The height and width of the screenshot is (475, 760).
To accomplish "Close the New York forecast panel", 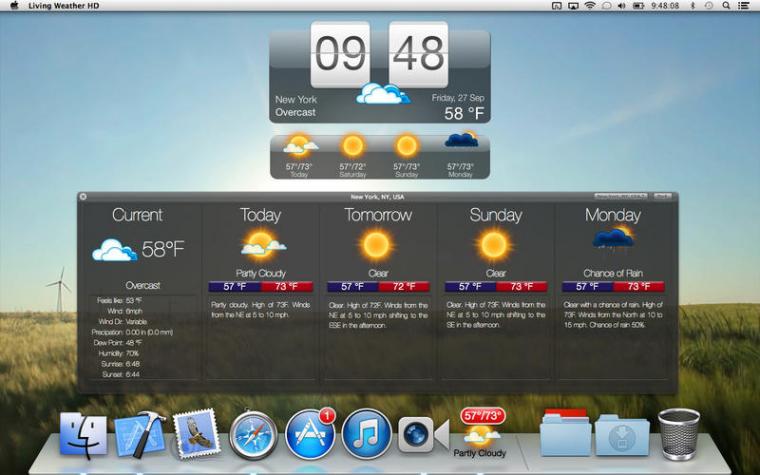I will tap(83, 196).
